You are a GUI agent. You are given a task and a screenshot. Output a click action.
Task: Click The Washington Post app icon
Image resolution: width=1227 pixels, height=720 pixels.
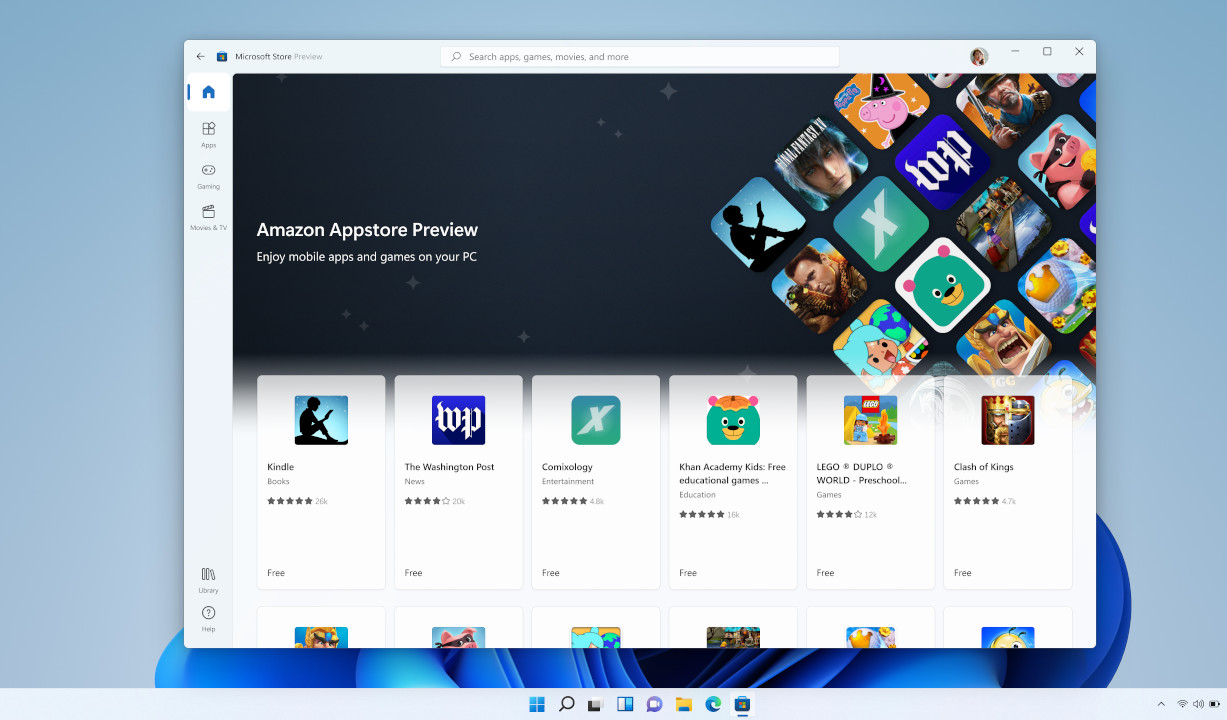[458, 420]
